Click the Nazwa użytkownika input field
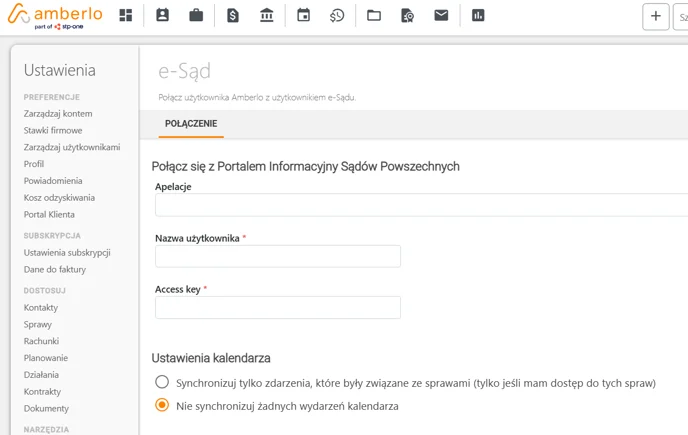Image resolution: width=688 pixels, height=435 pixels. pos(278,256)
